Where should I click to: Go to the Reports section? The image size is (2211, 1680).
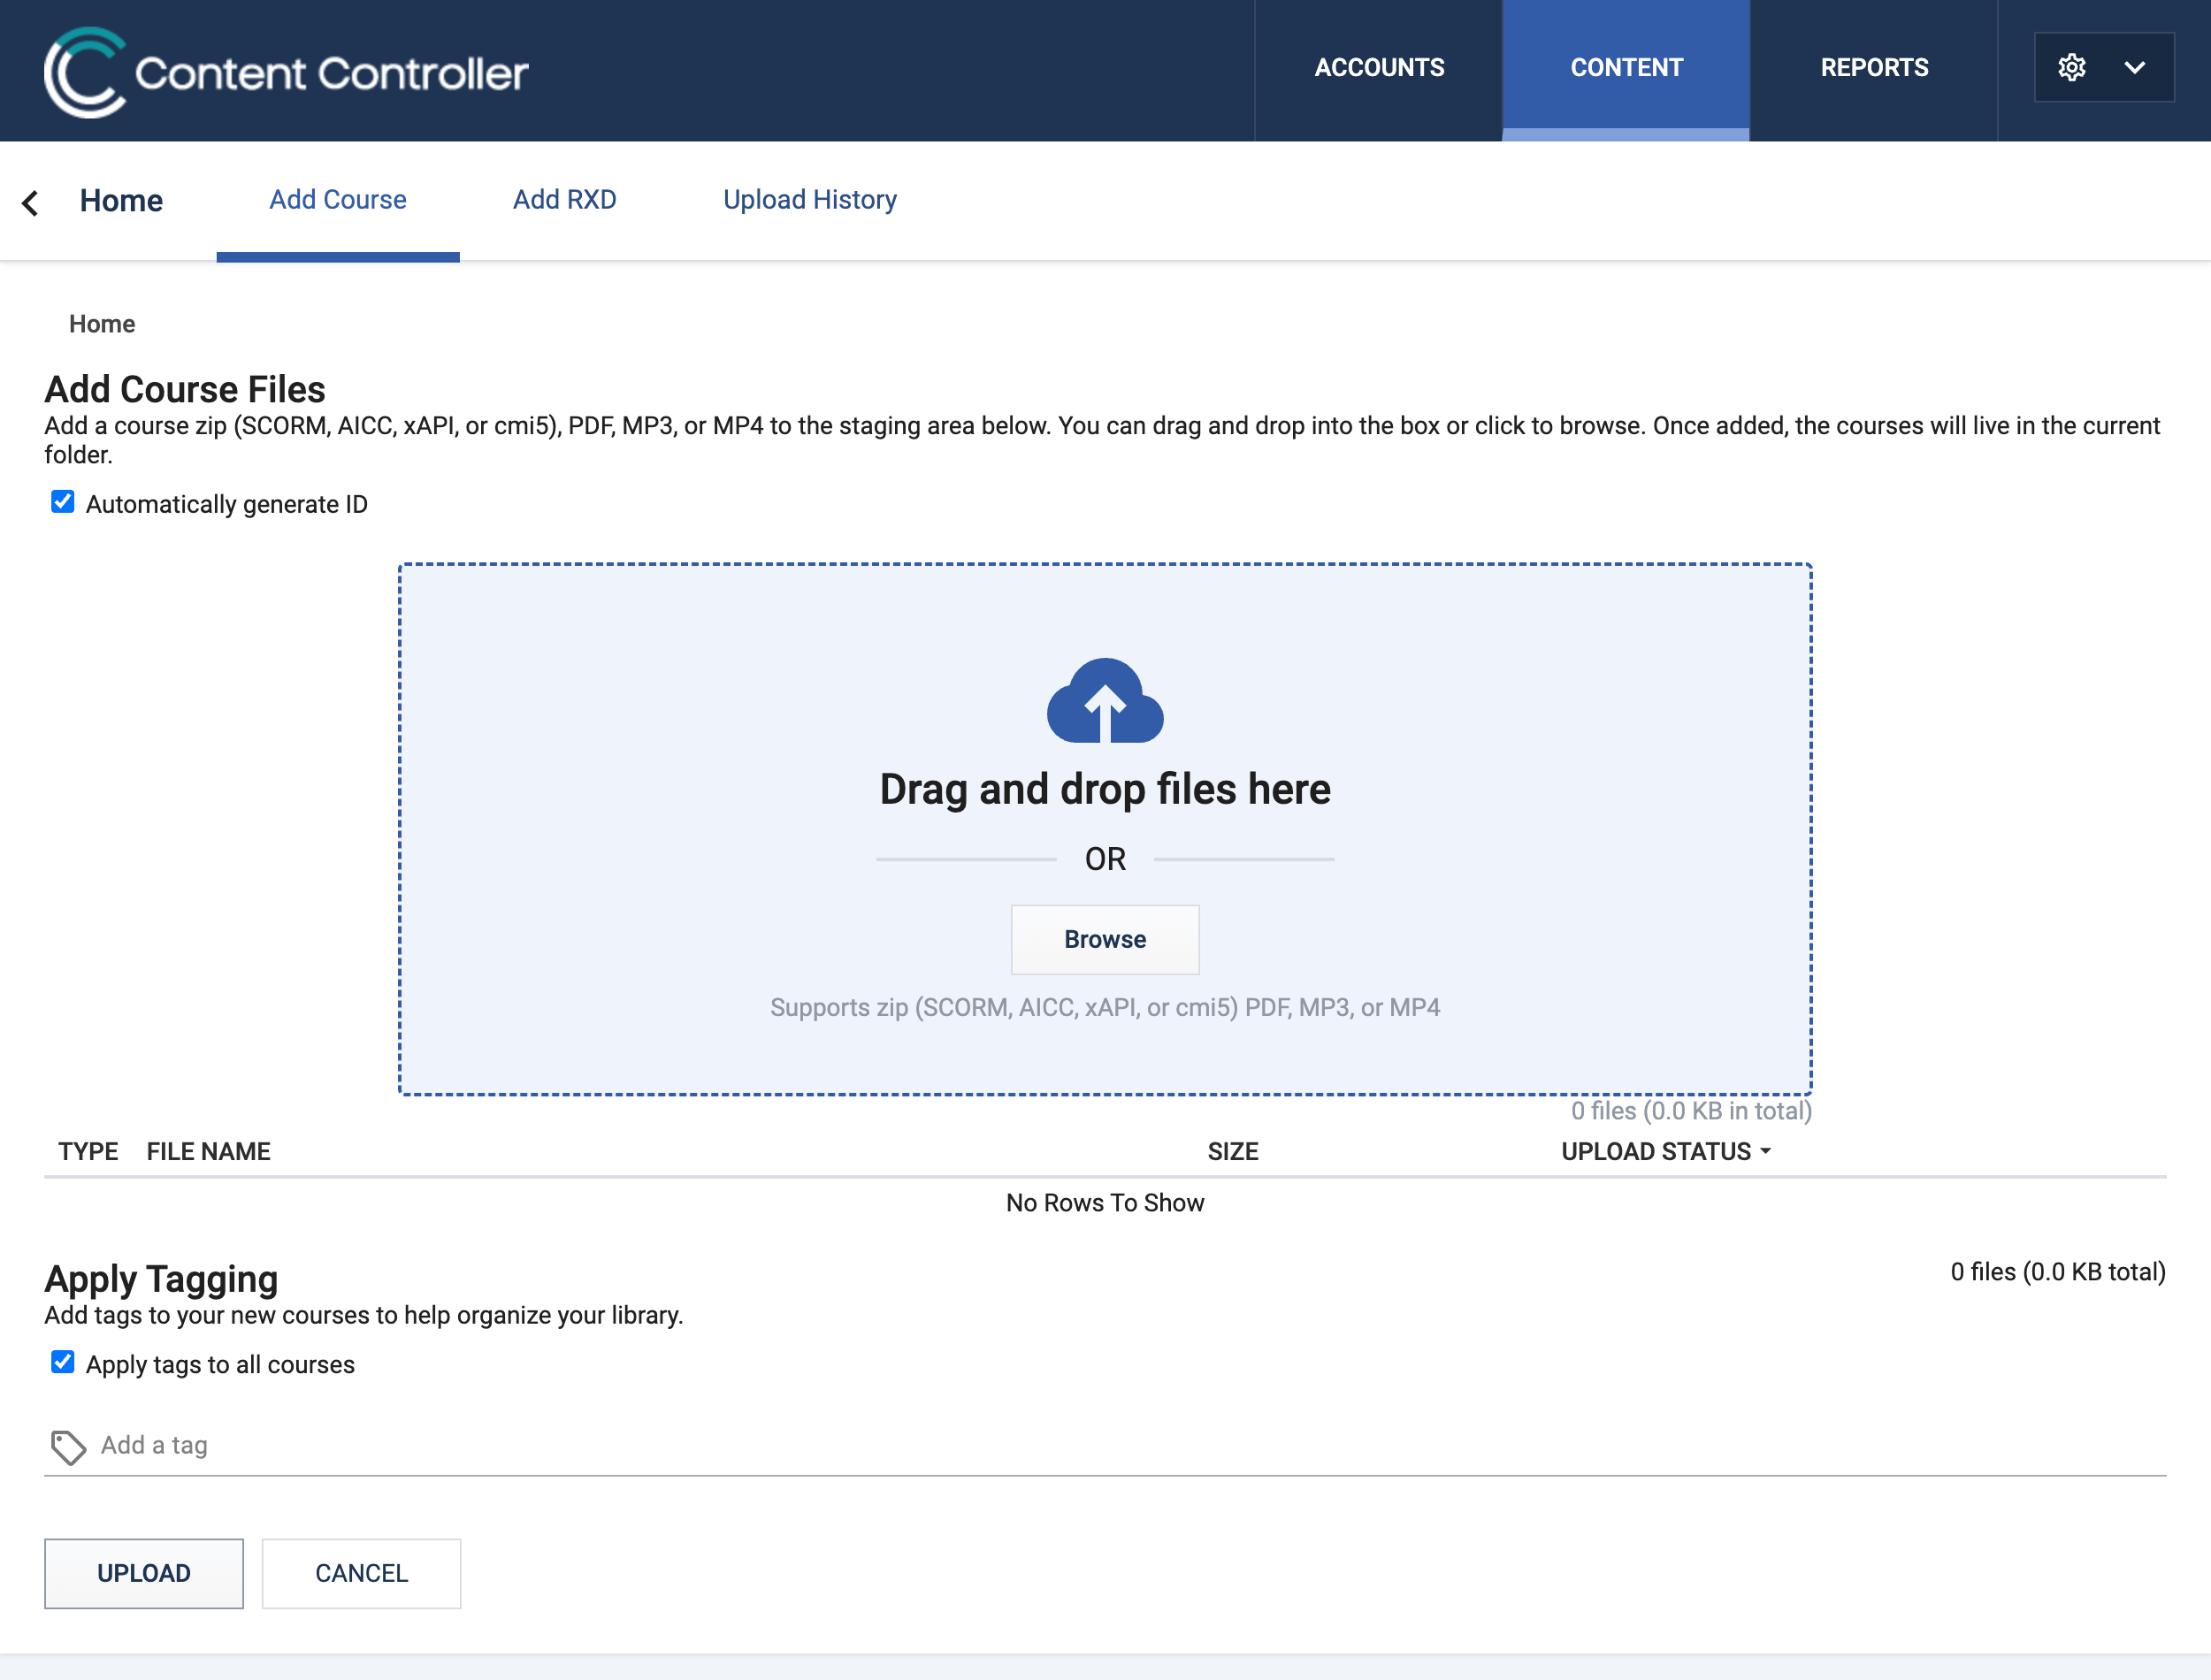(x=1873, y=68)
